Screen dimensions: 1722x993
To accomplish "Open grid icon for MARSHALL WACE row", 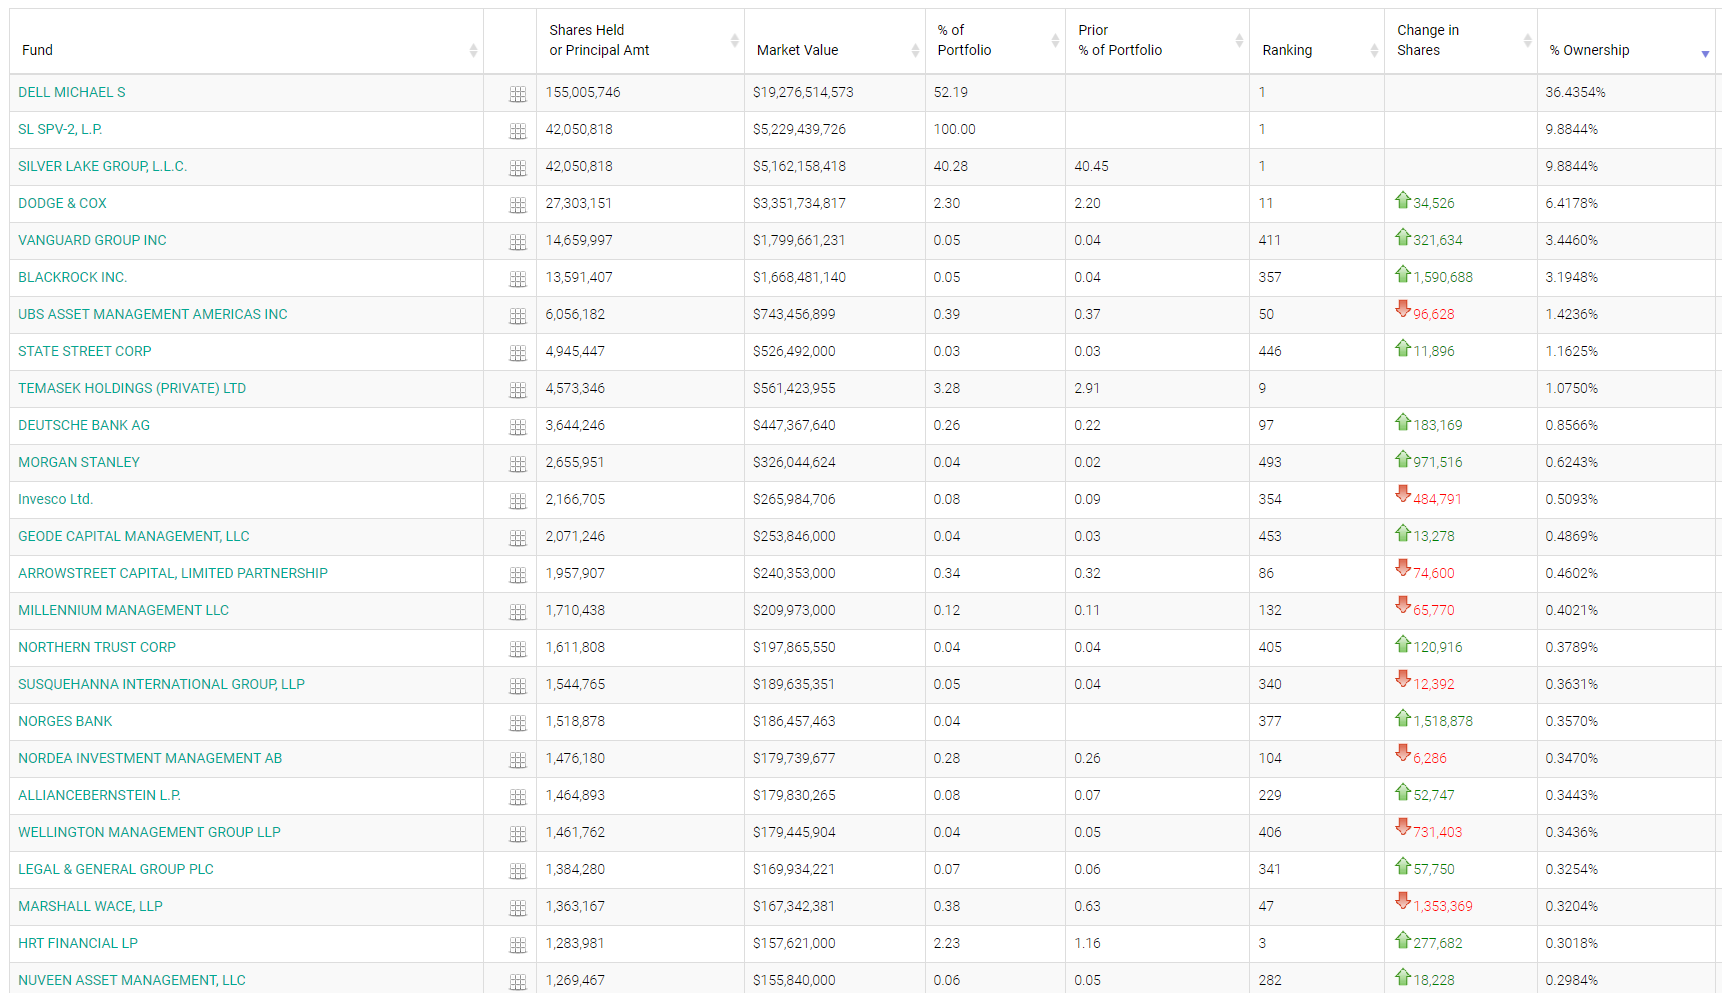I will click(517, 908).
